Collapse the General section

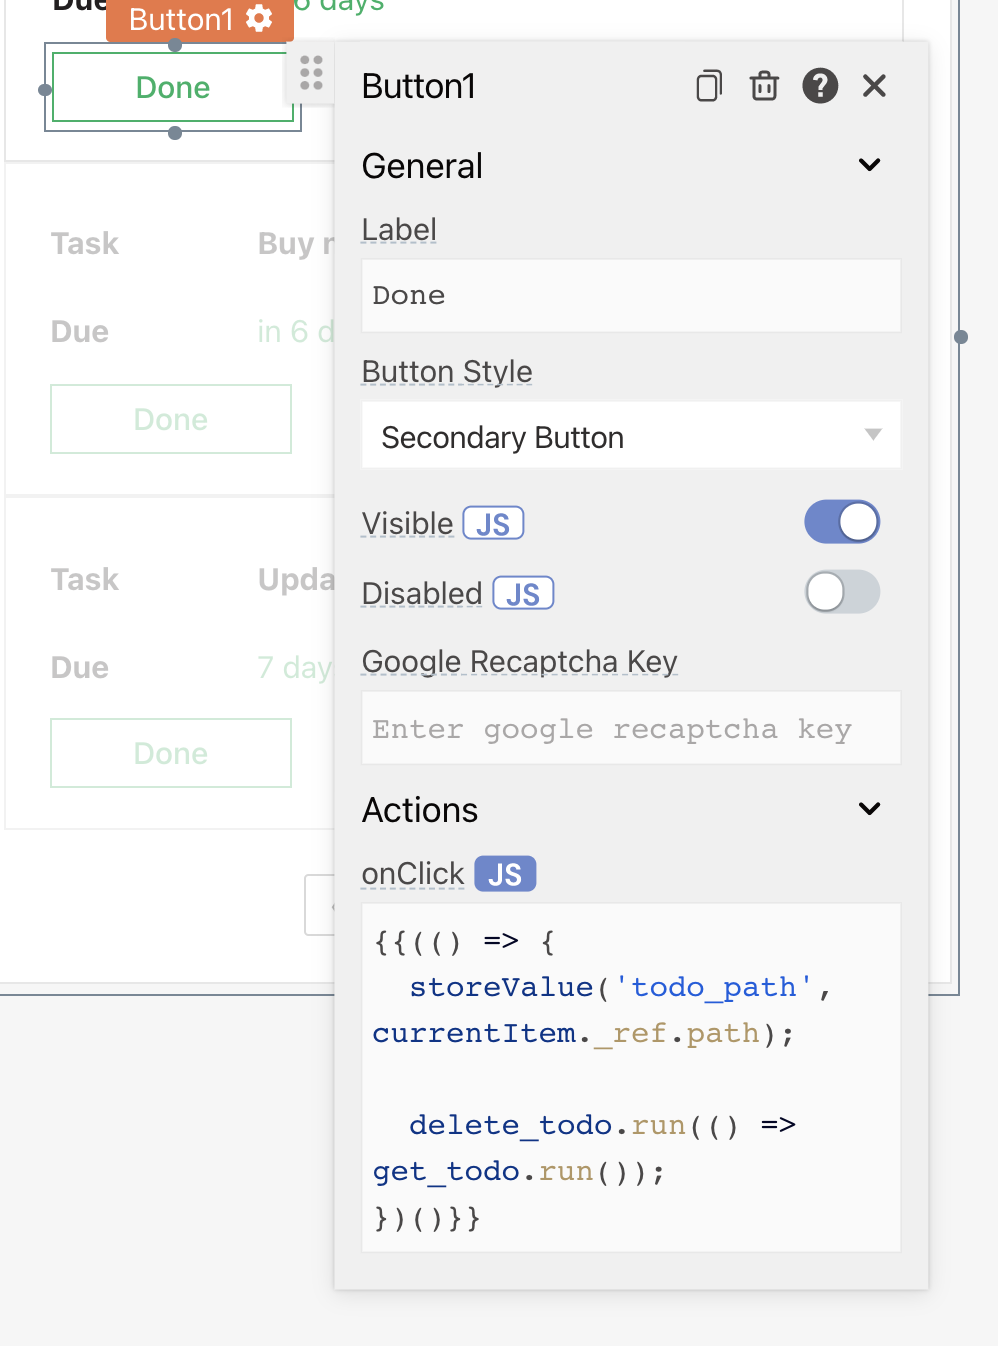pyautogui.click(x=869, y=164)
